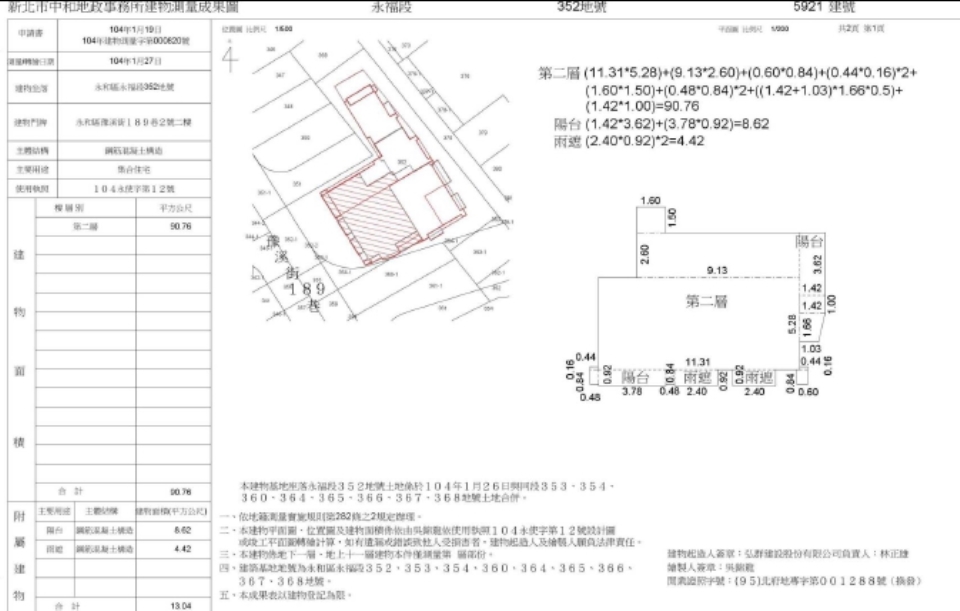Click the 9.13 dimension on the floor plan
This screenshot has height=611, width=960.
click(x=716, y=270)
